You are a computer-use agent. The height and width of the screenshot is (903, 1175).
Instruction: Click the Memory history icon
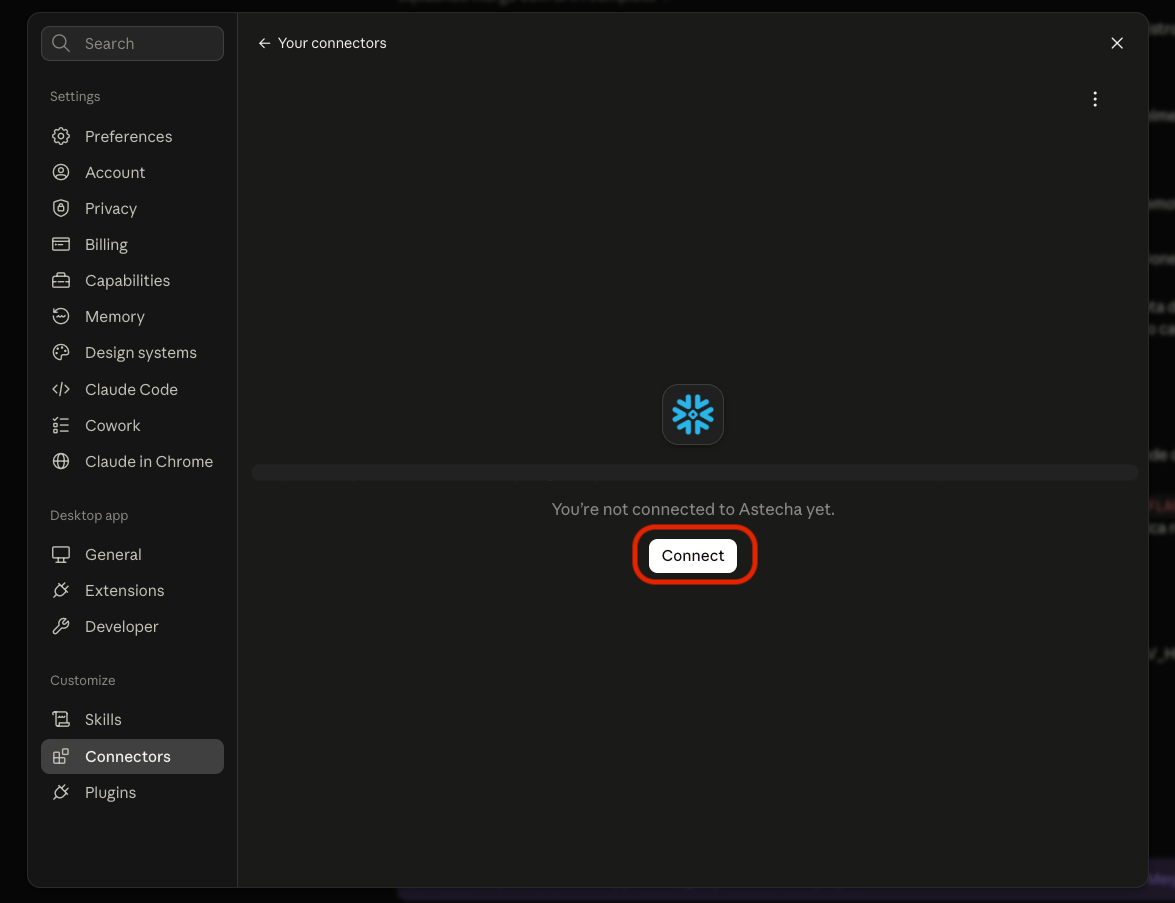pyautogui.click(x=61, y=316)
